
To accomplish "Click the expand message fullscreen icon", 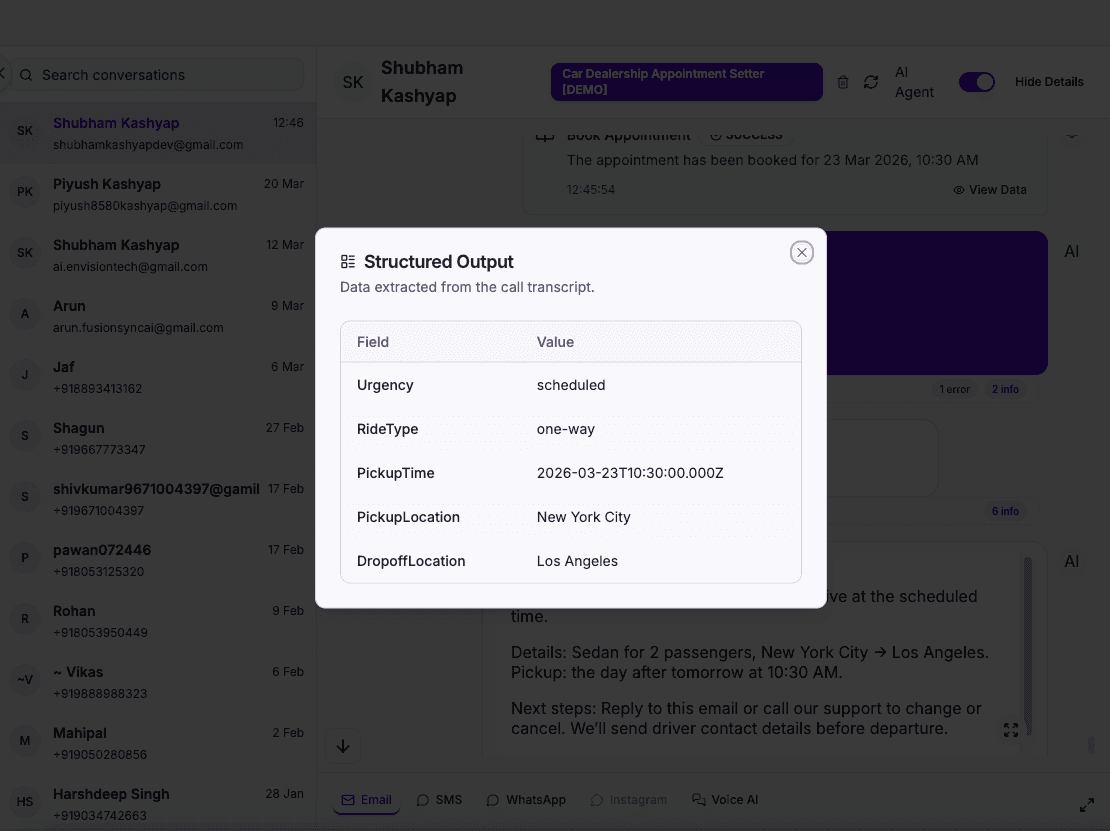I will [x=1011, y=730].
